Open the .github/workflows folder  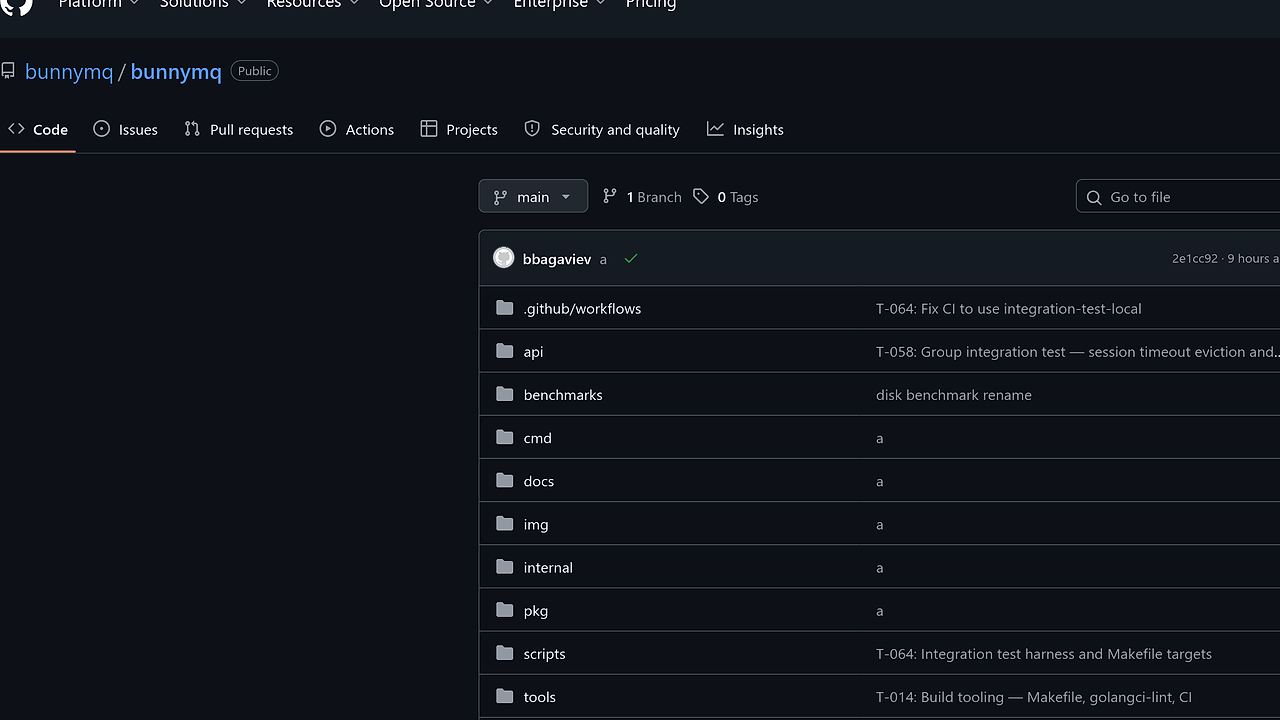click(x=582, y=308)
